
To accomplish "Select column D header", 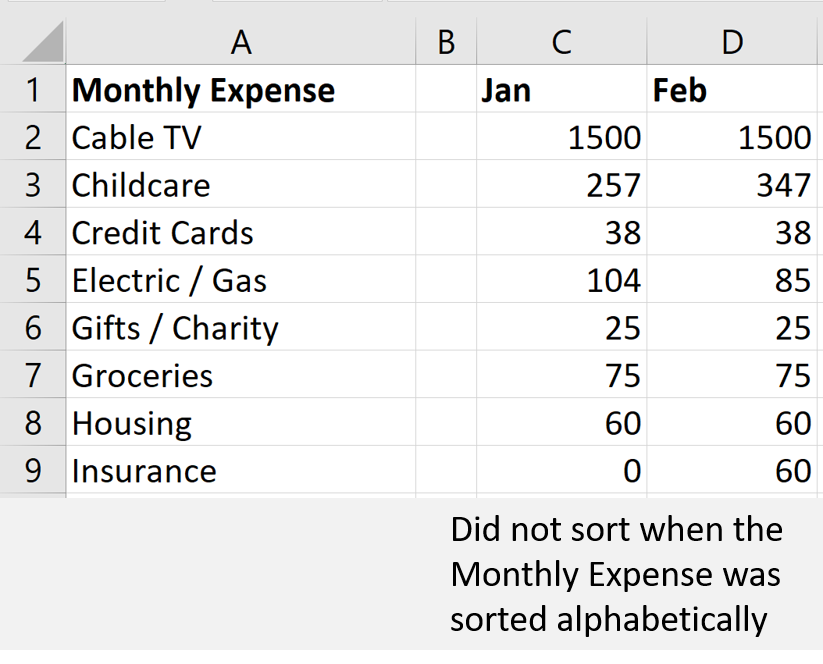I will 732,42.
